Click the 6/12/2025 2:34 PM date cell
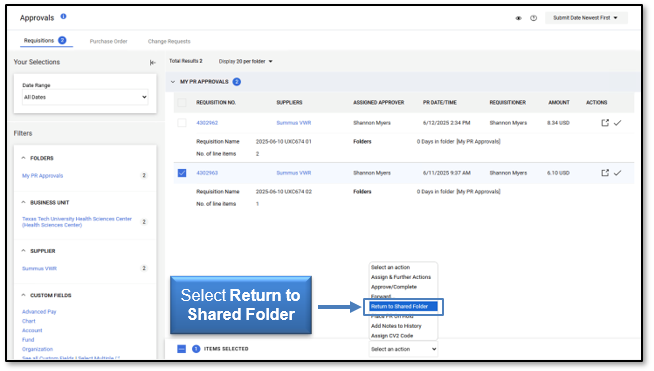 point(446,123)
